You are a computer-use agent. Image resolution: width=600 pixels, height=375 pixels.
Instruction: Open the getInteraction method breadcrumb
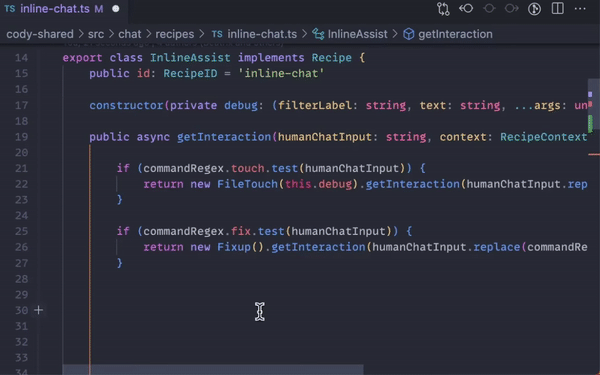[x=455, y=34]
